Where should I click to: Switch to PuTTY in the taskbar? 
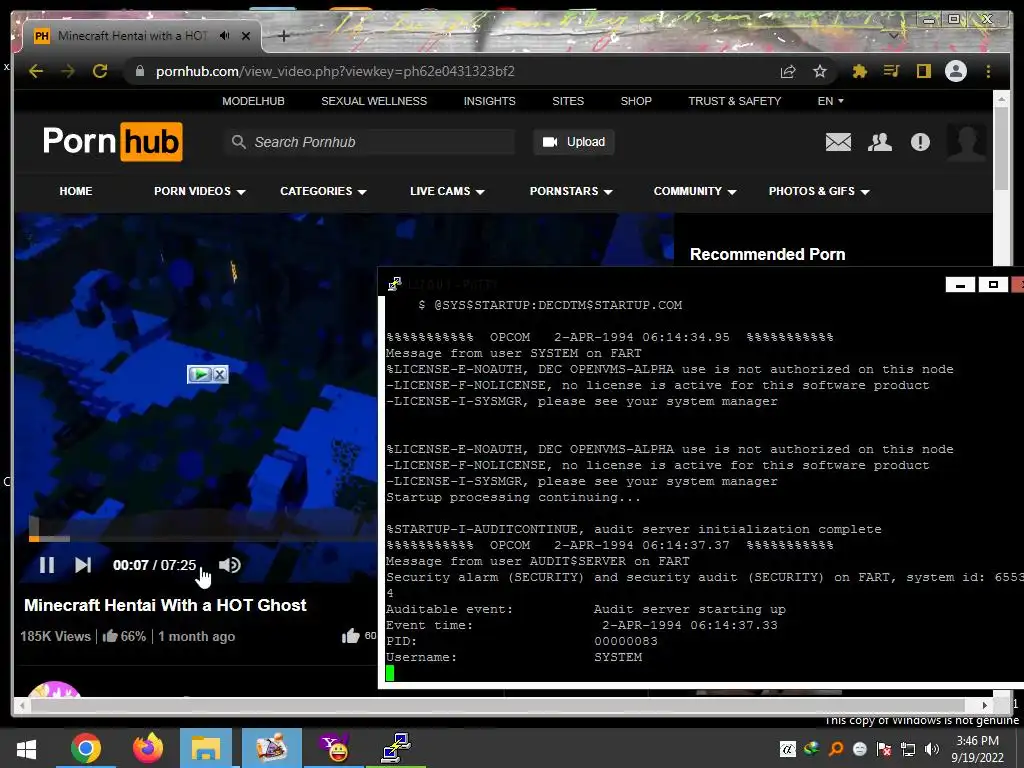coord(396,748)
